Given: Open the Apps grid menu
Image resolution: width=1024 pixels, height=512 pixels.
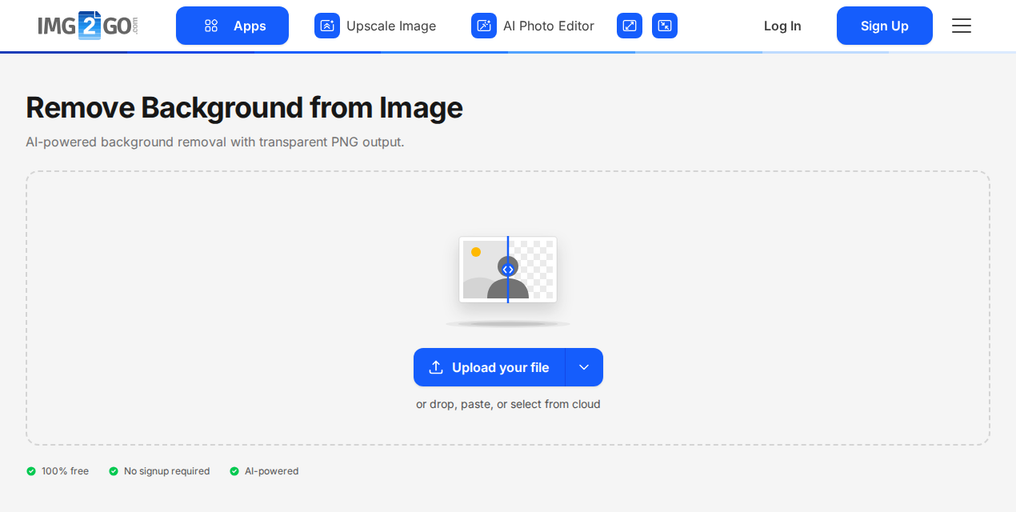Looking at the screenshot, I should pos(232,26).
